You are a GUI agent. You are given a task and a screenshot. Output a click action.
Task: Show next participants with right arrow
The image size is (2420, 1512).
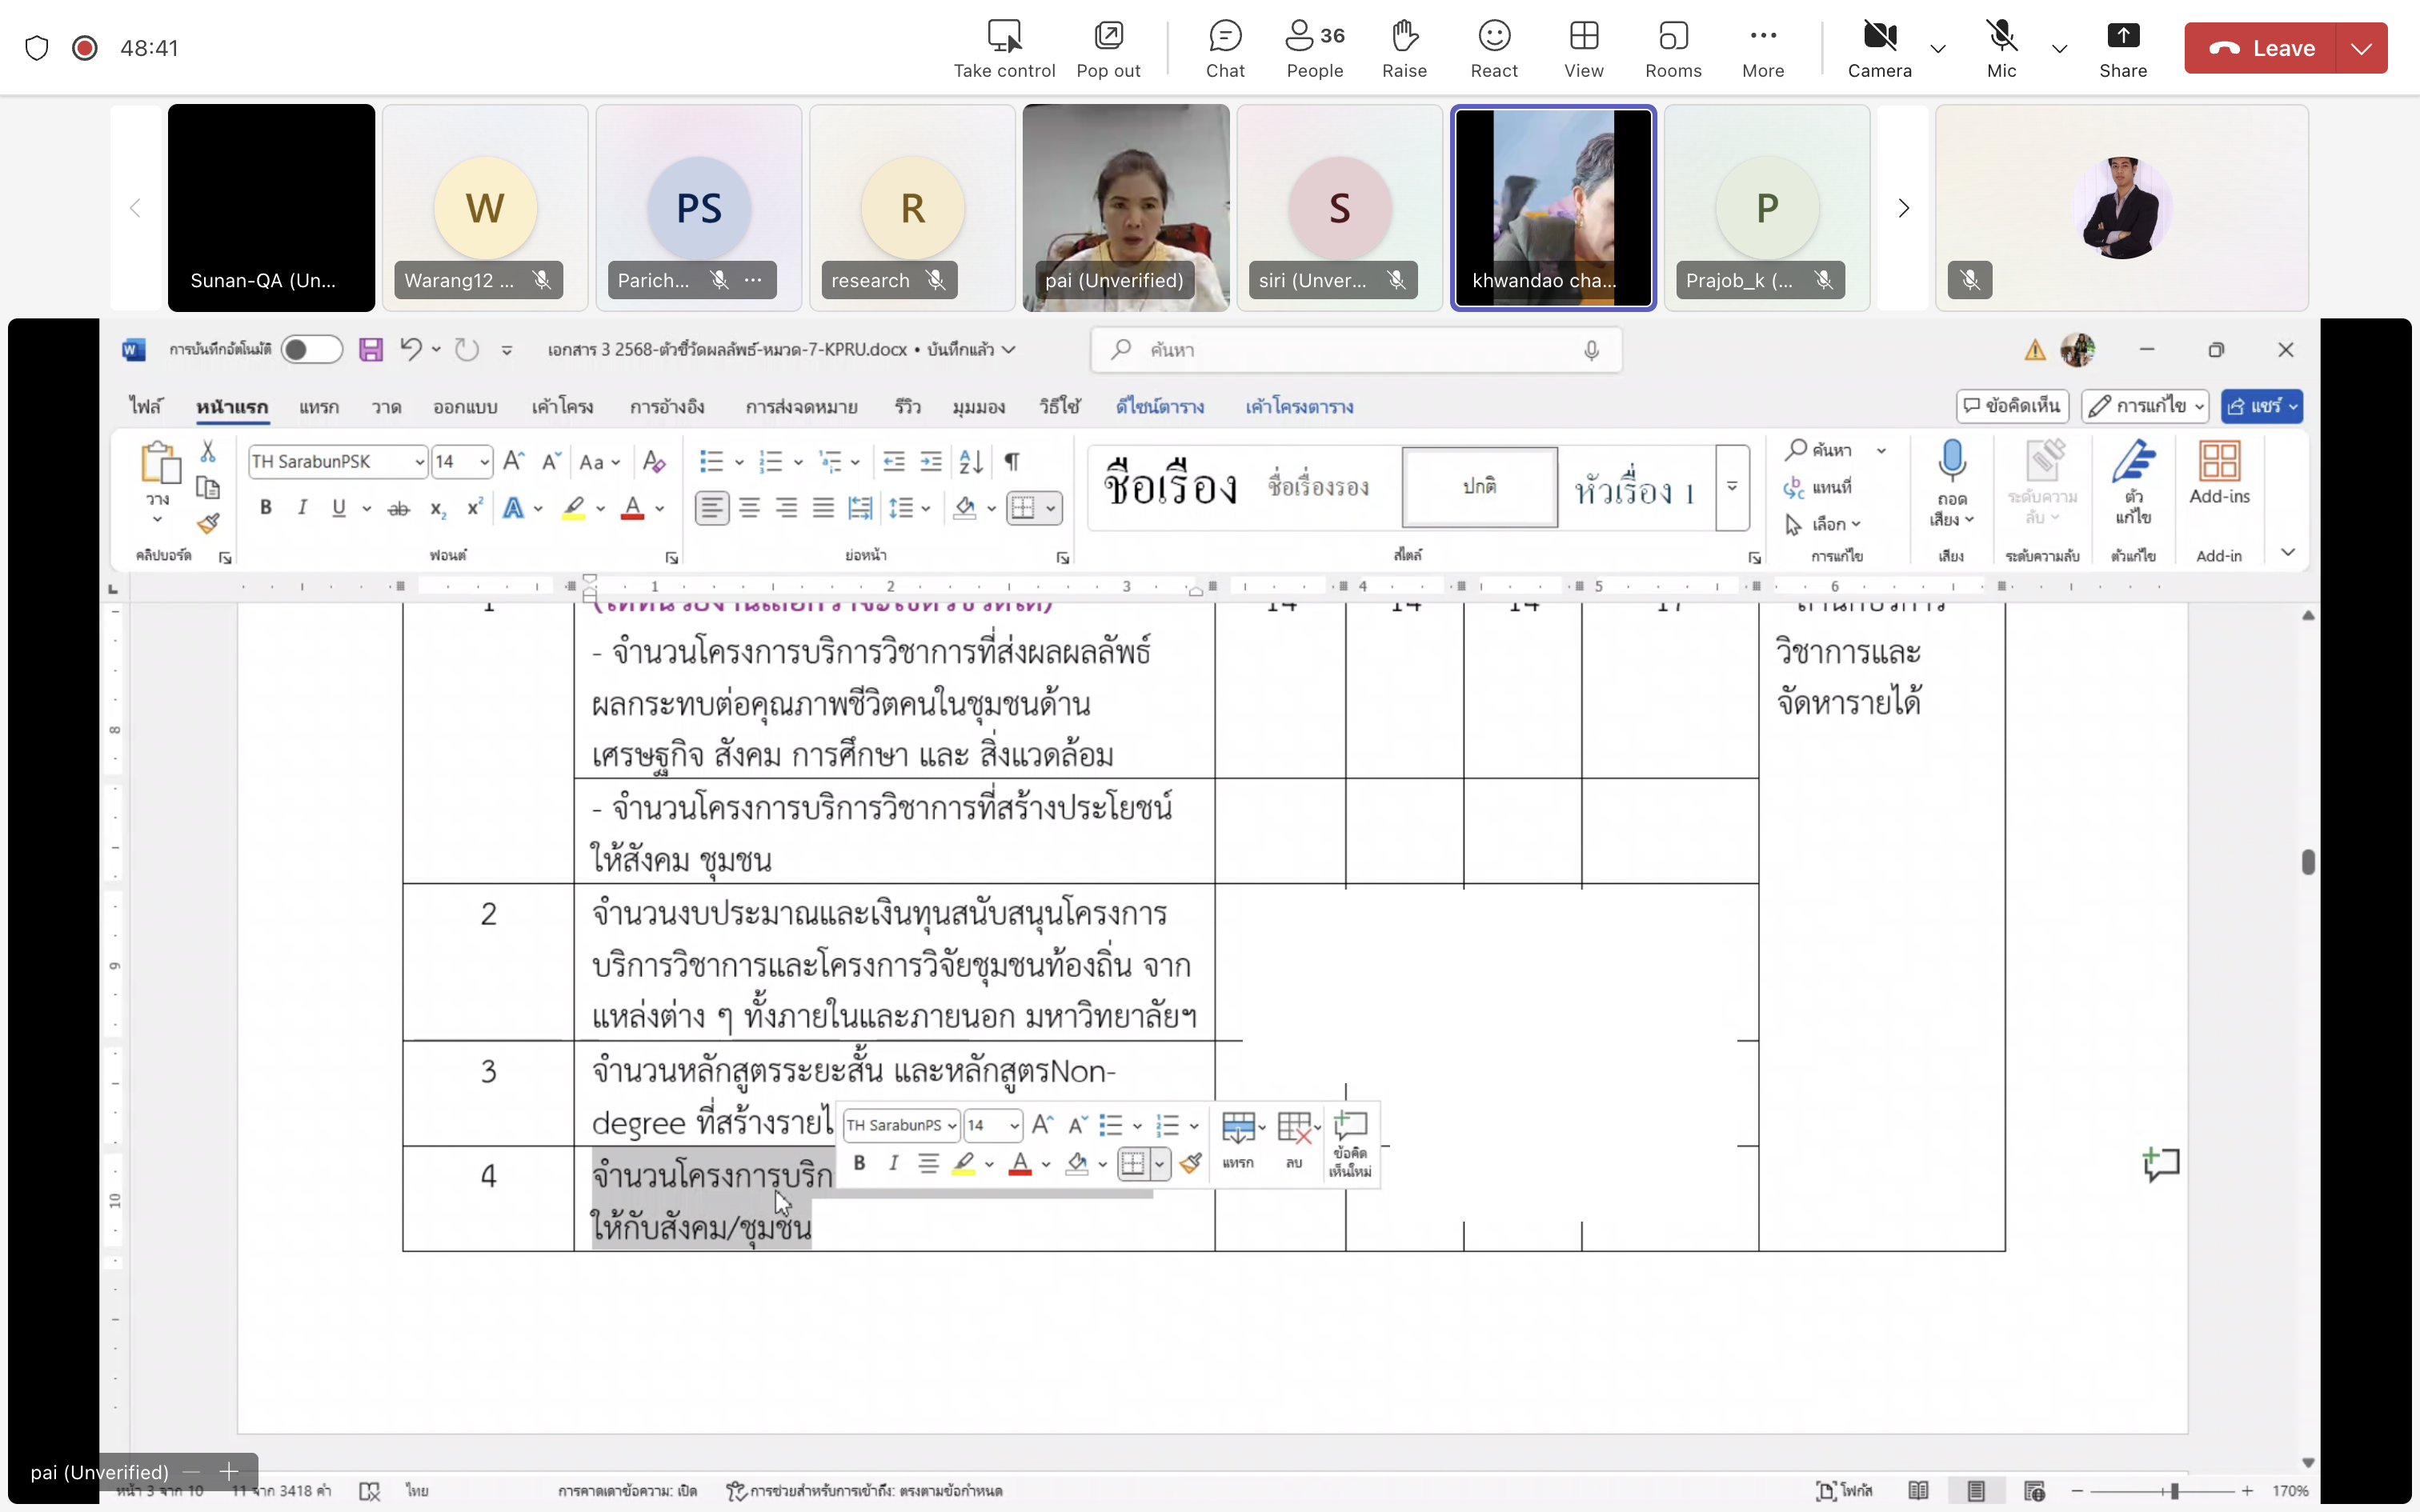click(1903, 208)
